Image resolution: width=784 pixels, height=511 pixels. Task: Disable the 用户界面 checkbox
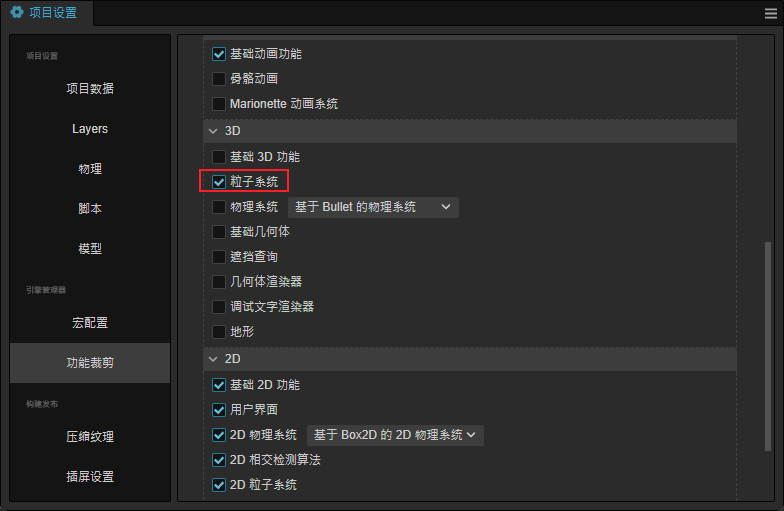point(218,410)
